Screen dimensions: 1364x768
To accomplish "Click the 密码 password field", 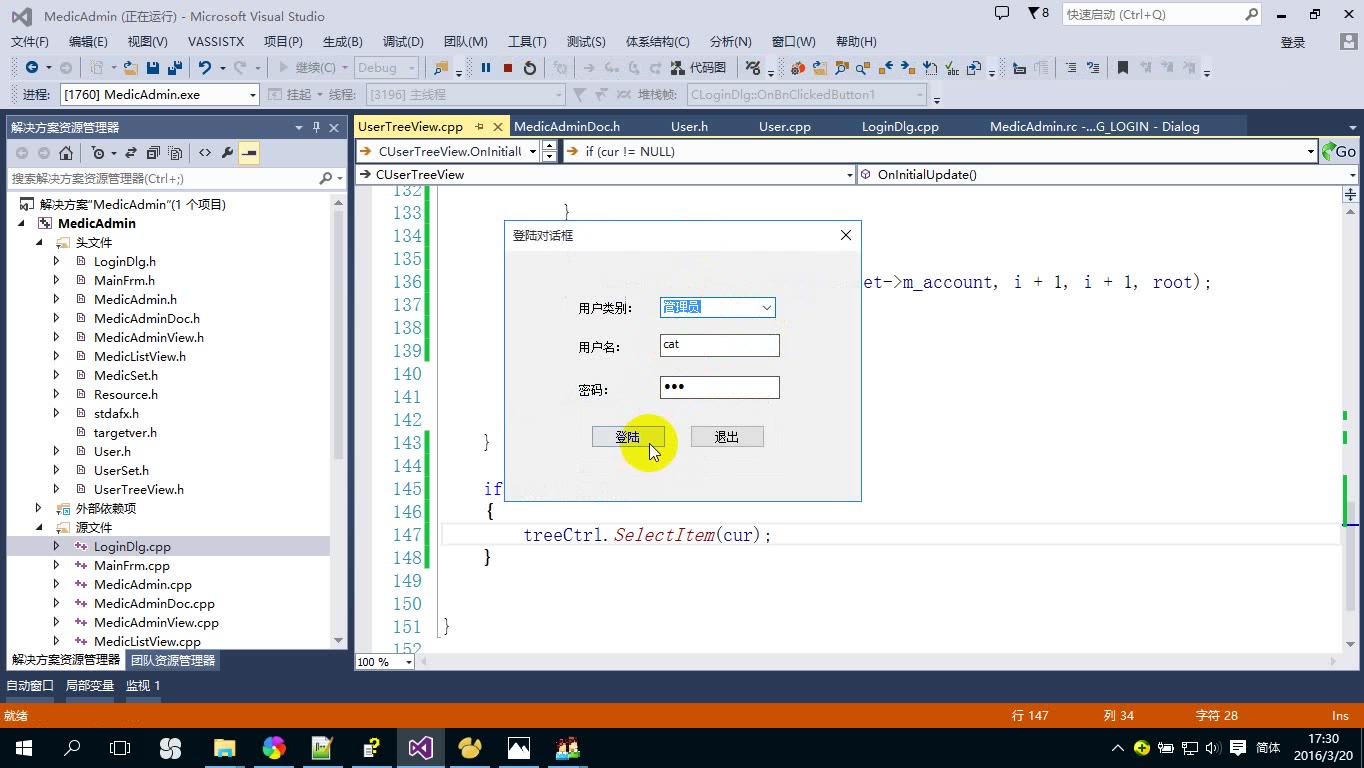I will coord(720,387).
